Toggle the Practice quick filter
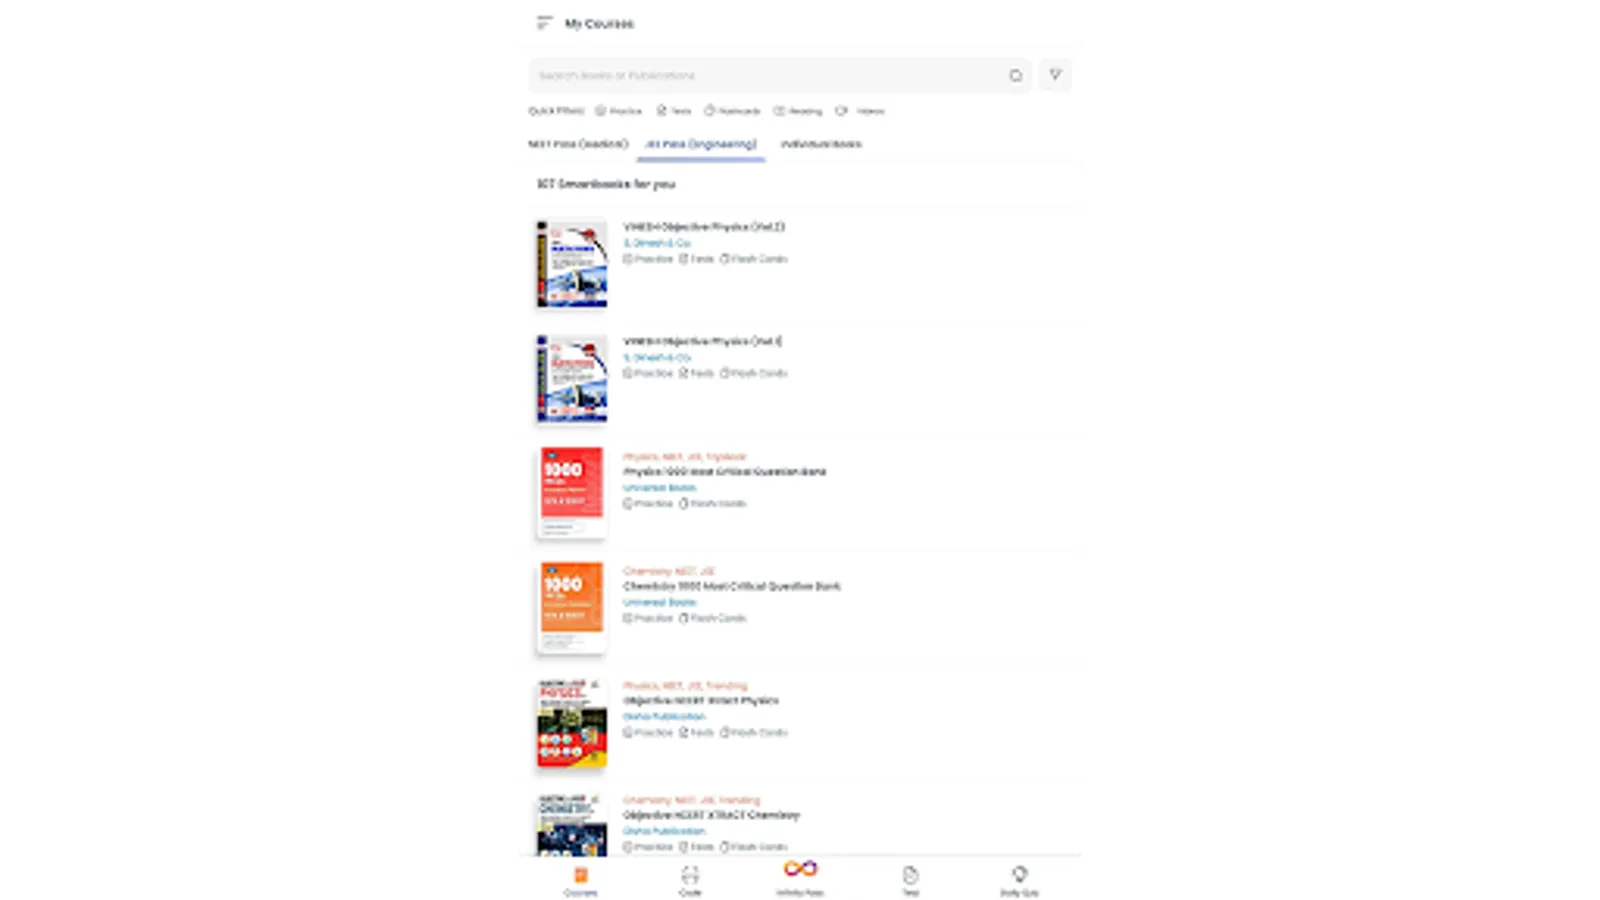This screenshot has width=1600, height=900. tap(619, 111)
